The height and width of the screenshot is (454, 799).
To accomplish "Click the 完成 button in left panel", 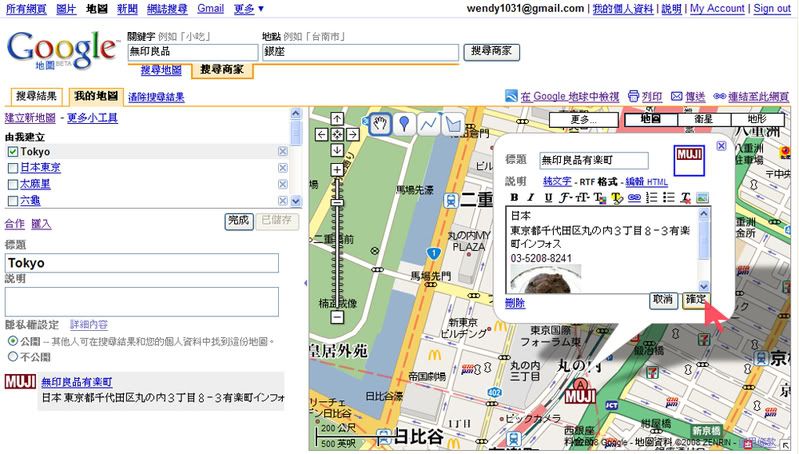I will click(238, 220).
